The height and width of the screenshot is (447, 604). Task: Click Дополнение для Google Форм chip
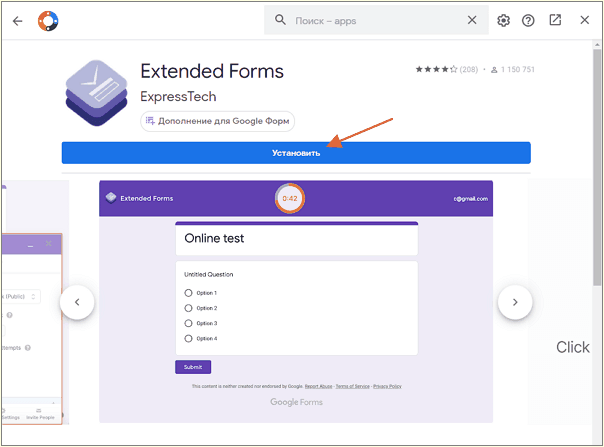click(218, 121)
